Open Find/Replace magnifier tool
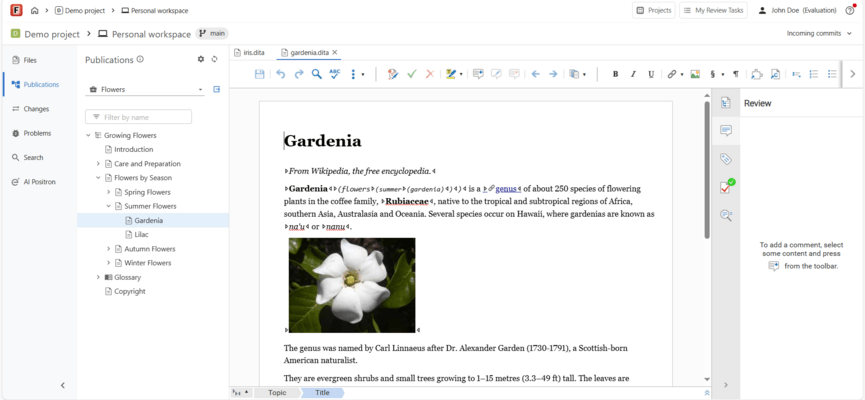The width and height of the screenshot is (865, 400). click(x=317, y=74)
